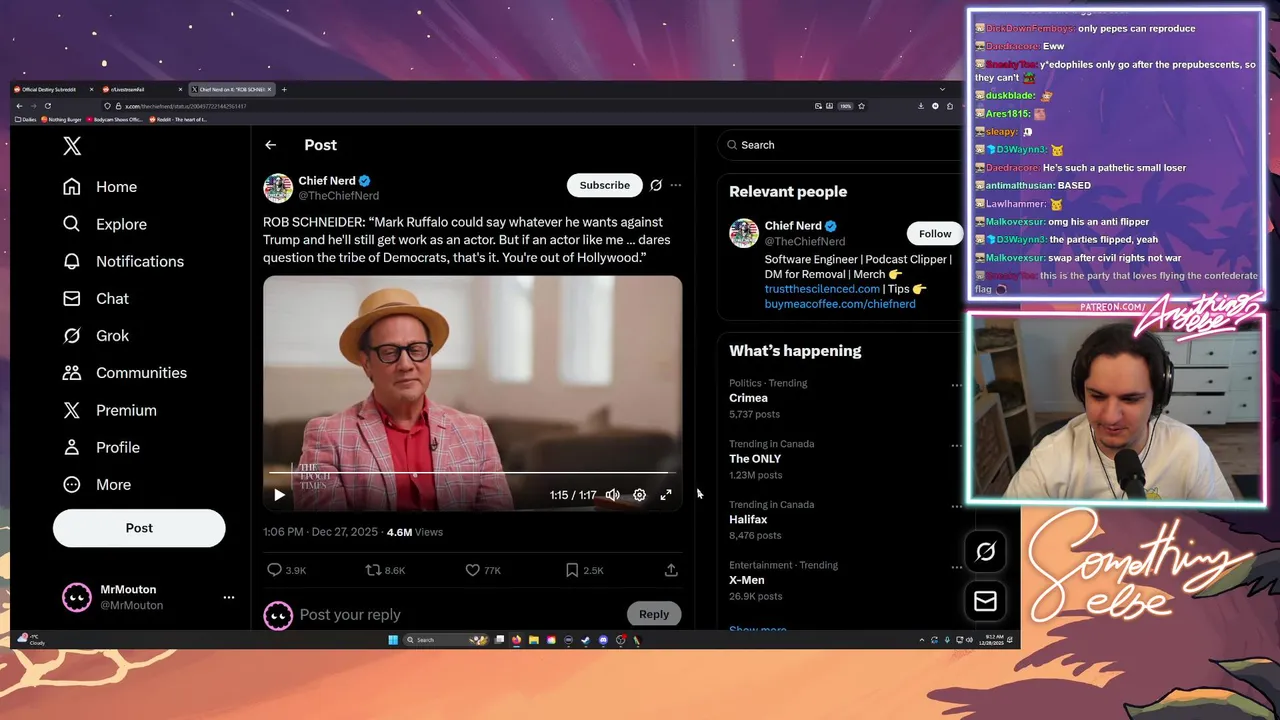The image size is (1280, 720).
Task: Open the Dailies bookmarks folder
Action: click(x=26, y=120)
